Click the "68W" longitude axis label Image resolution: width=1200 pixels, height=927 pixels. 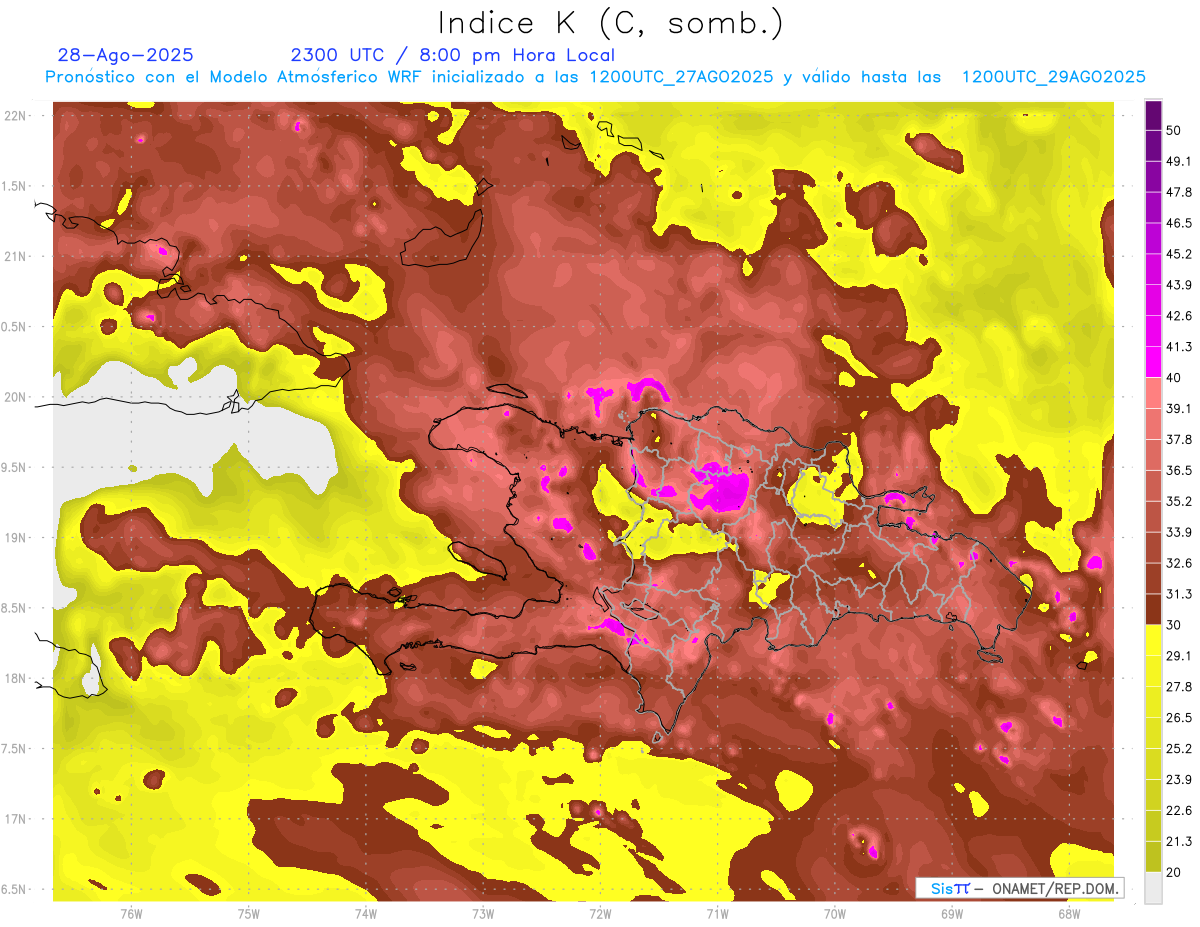coord(1068,912)
